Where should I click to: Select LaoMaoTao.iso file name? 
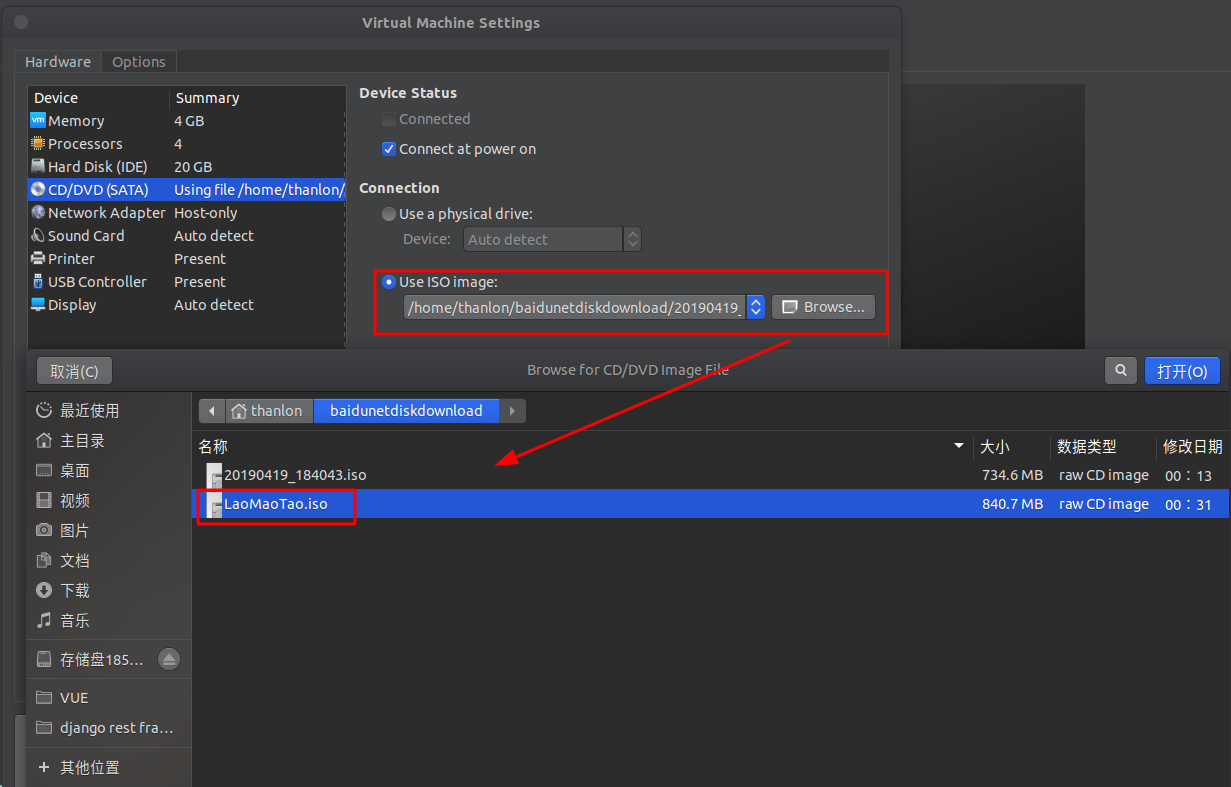pos(276,505)
